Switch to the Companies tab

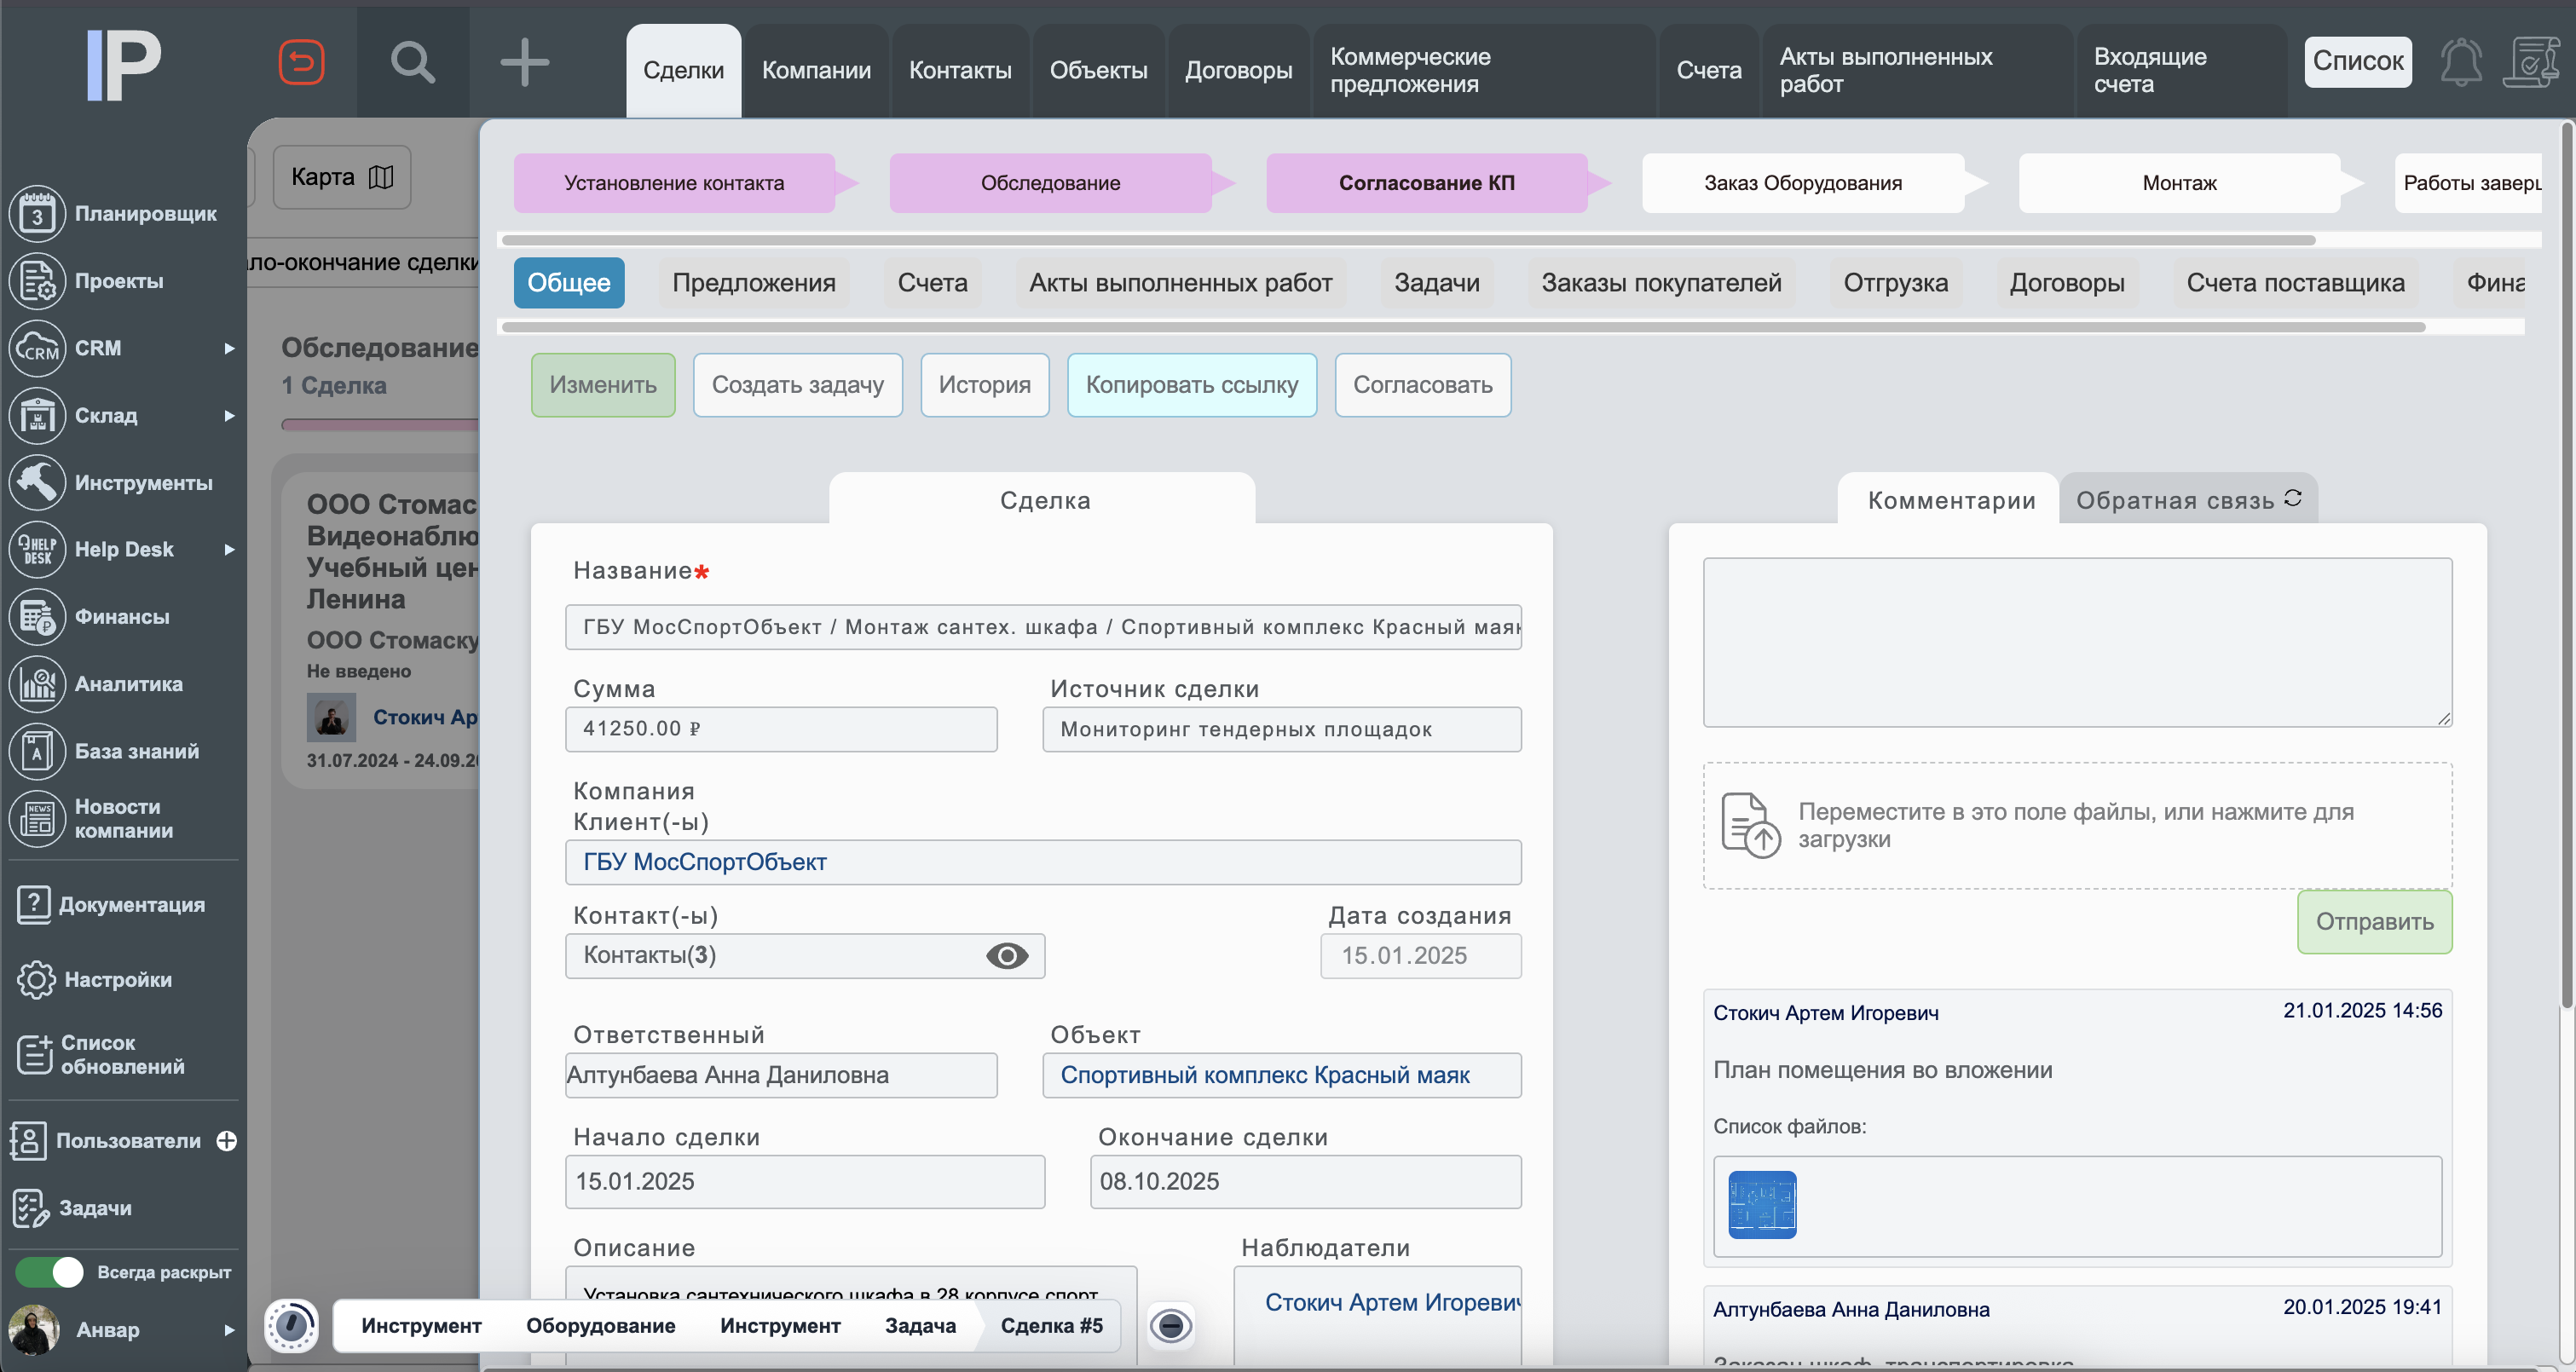click(816, 70)
